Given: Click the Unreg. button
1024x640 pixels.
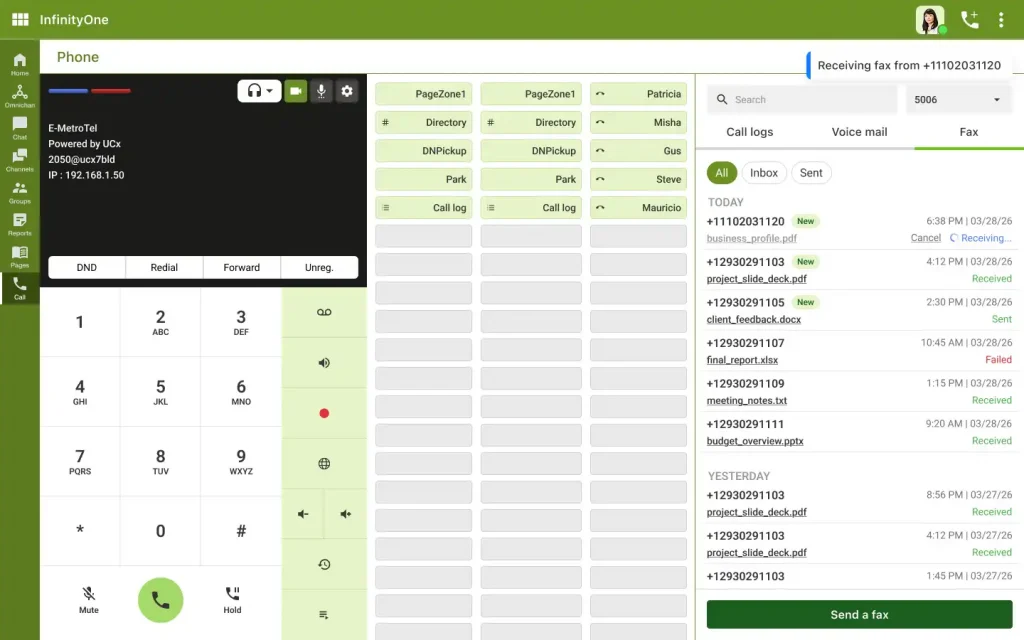Looking at the screenshot, I should (x=319, y=267).
